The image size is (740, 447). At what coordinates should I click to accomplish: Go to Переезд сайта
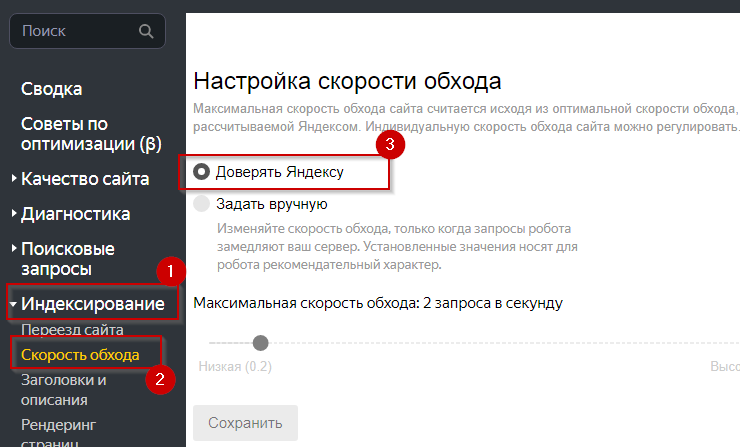click(x=72, y=329)
